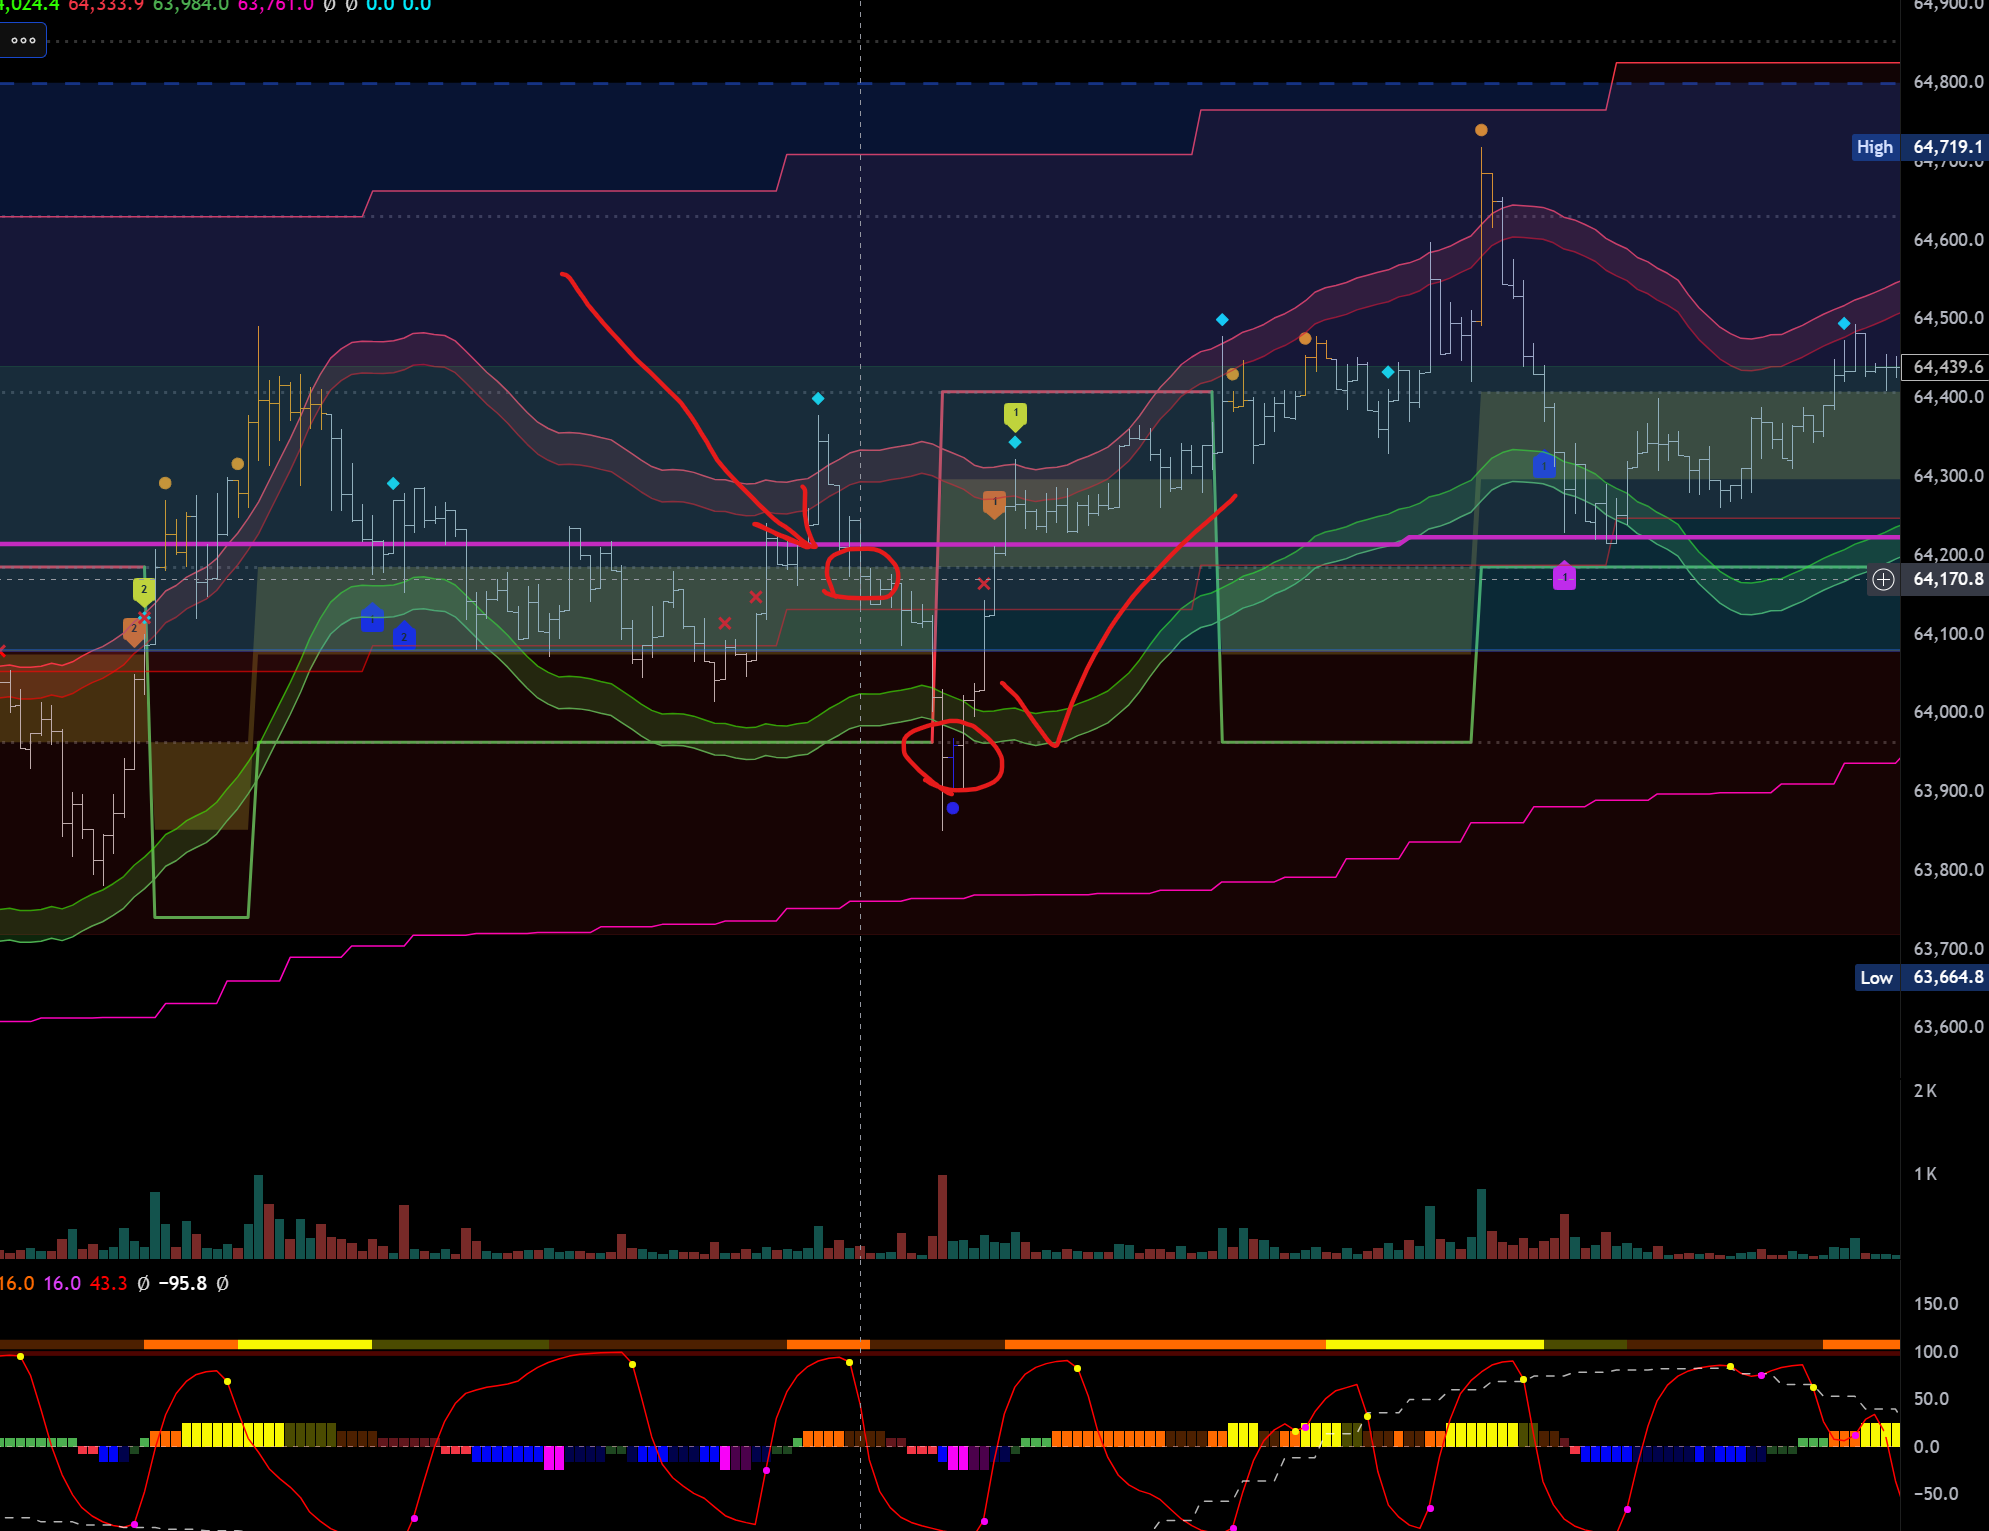Click the blue dot below the circled low
Image resolution: width=1989 pixels, height=1531 pixels.
(953, 808)
